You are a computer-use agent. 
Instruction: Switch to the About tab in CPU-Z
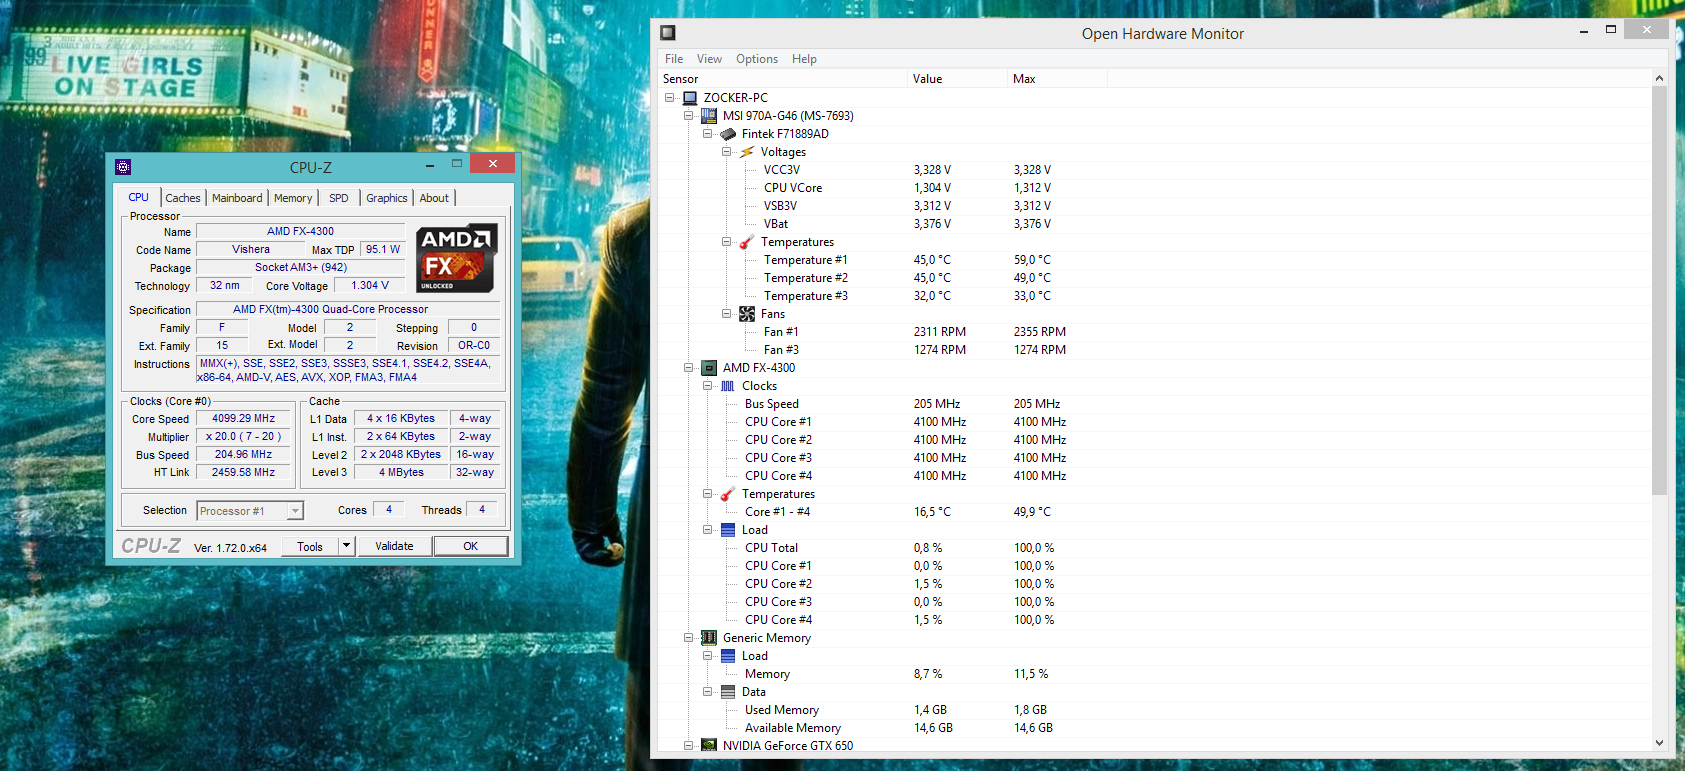tap(434, 198)
